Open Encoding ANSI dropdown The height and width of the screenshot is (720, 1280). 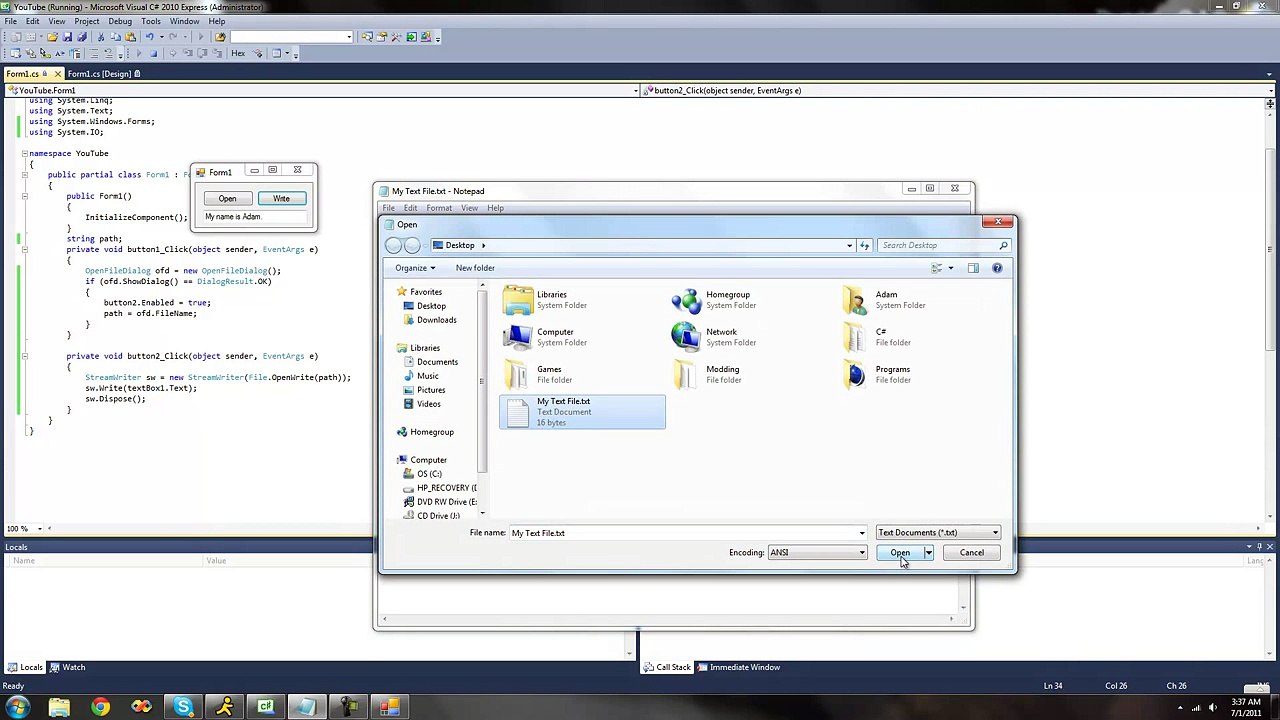[x=817, y=552]
